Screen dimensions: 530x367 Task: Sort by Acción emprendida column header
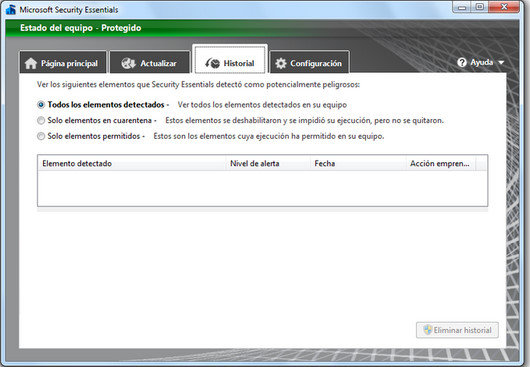[x=441, y=164]
